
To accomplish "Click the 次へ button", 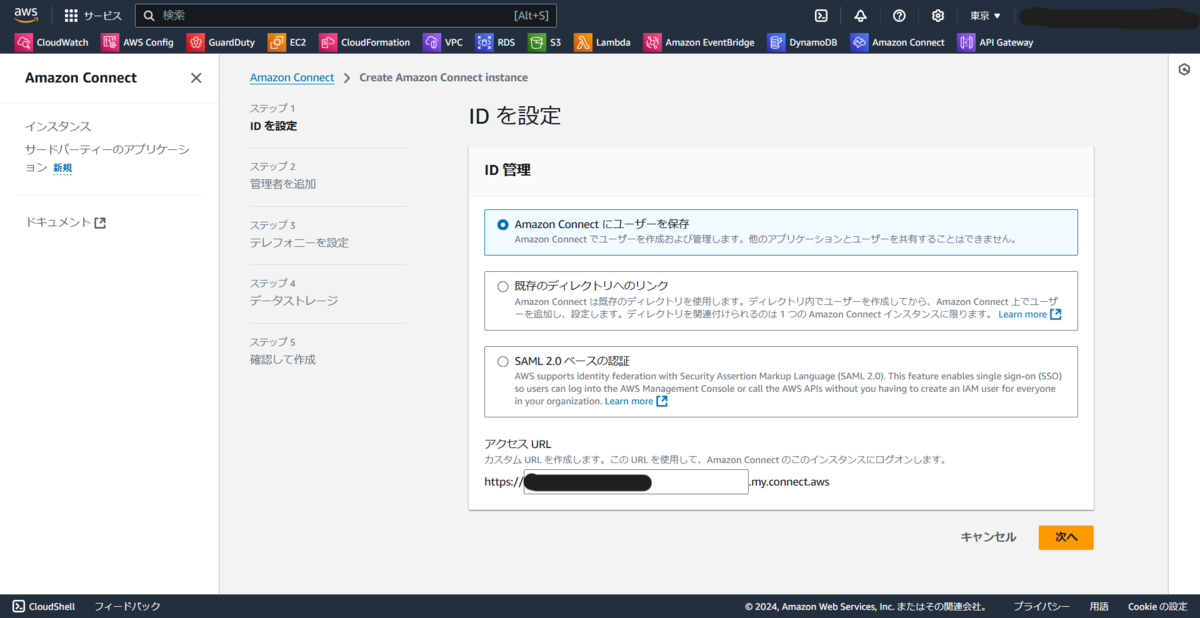I will [1066, 537].
